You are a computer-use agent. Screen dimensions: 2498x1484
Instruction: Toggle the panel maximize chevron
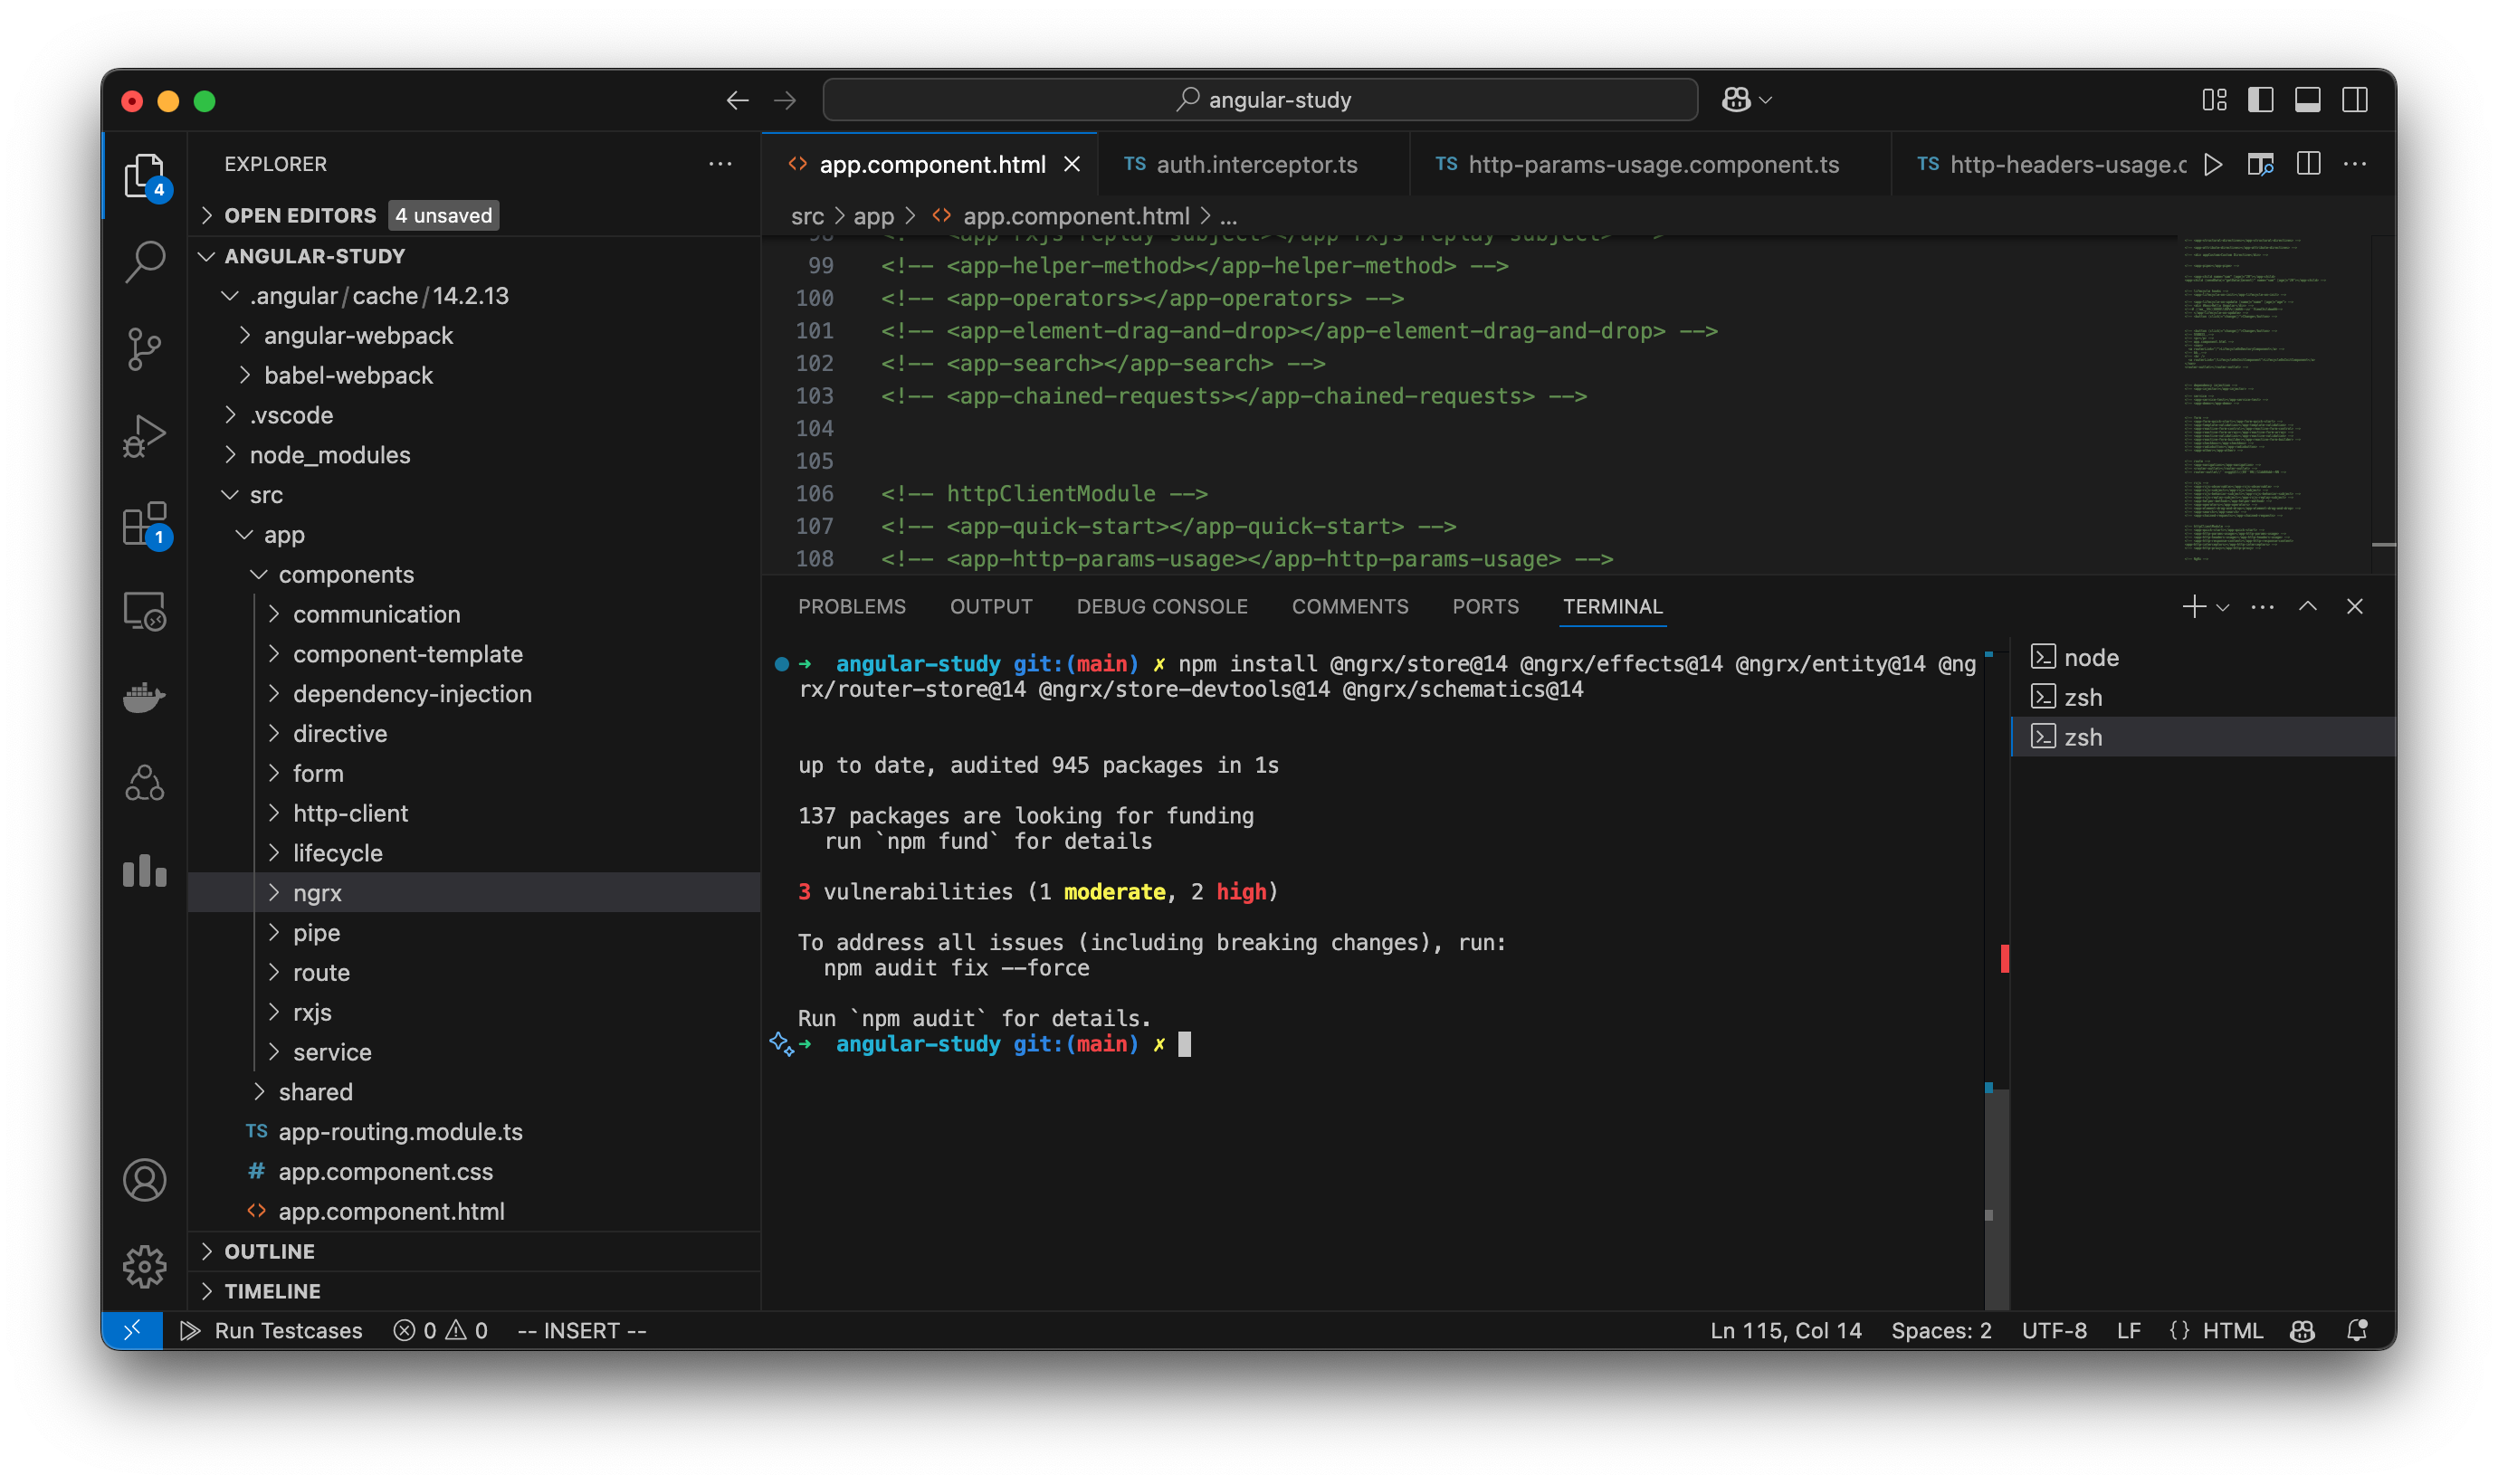[2308, 606]
